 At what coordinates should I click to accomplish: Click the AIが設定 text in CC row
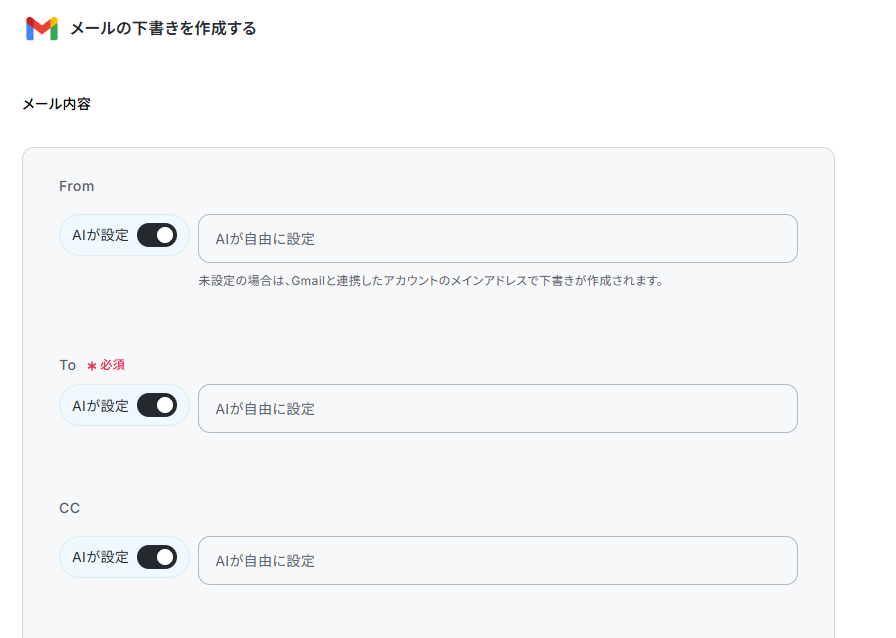coord(101,557)
